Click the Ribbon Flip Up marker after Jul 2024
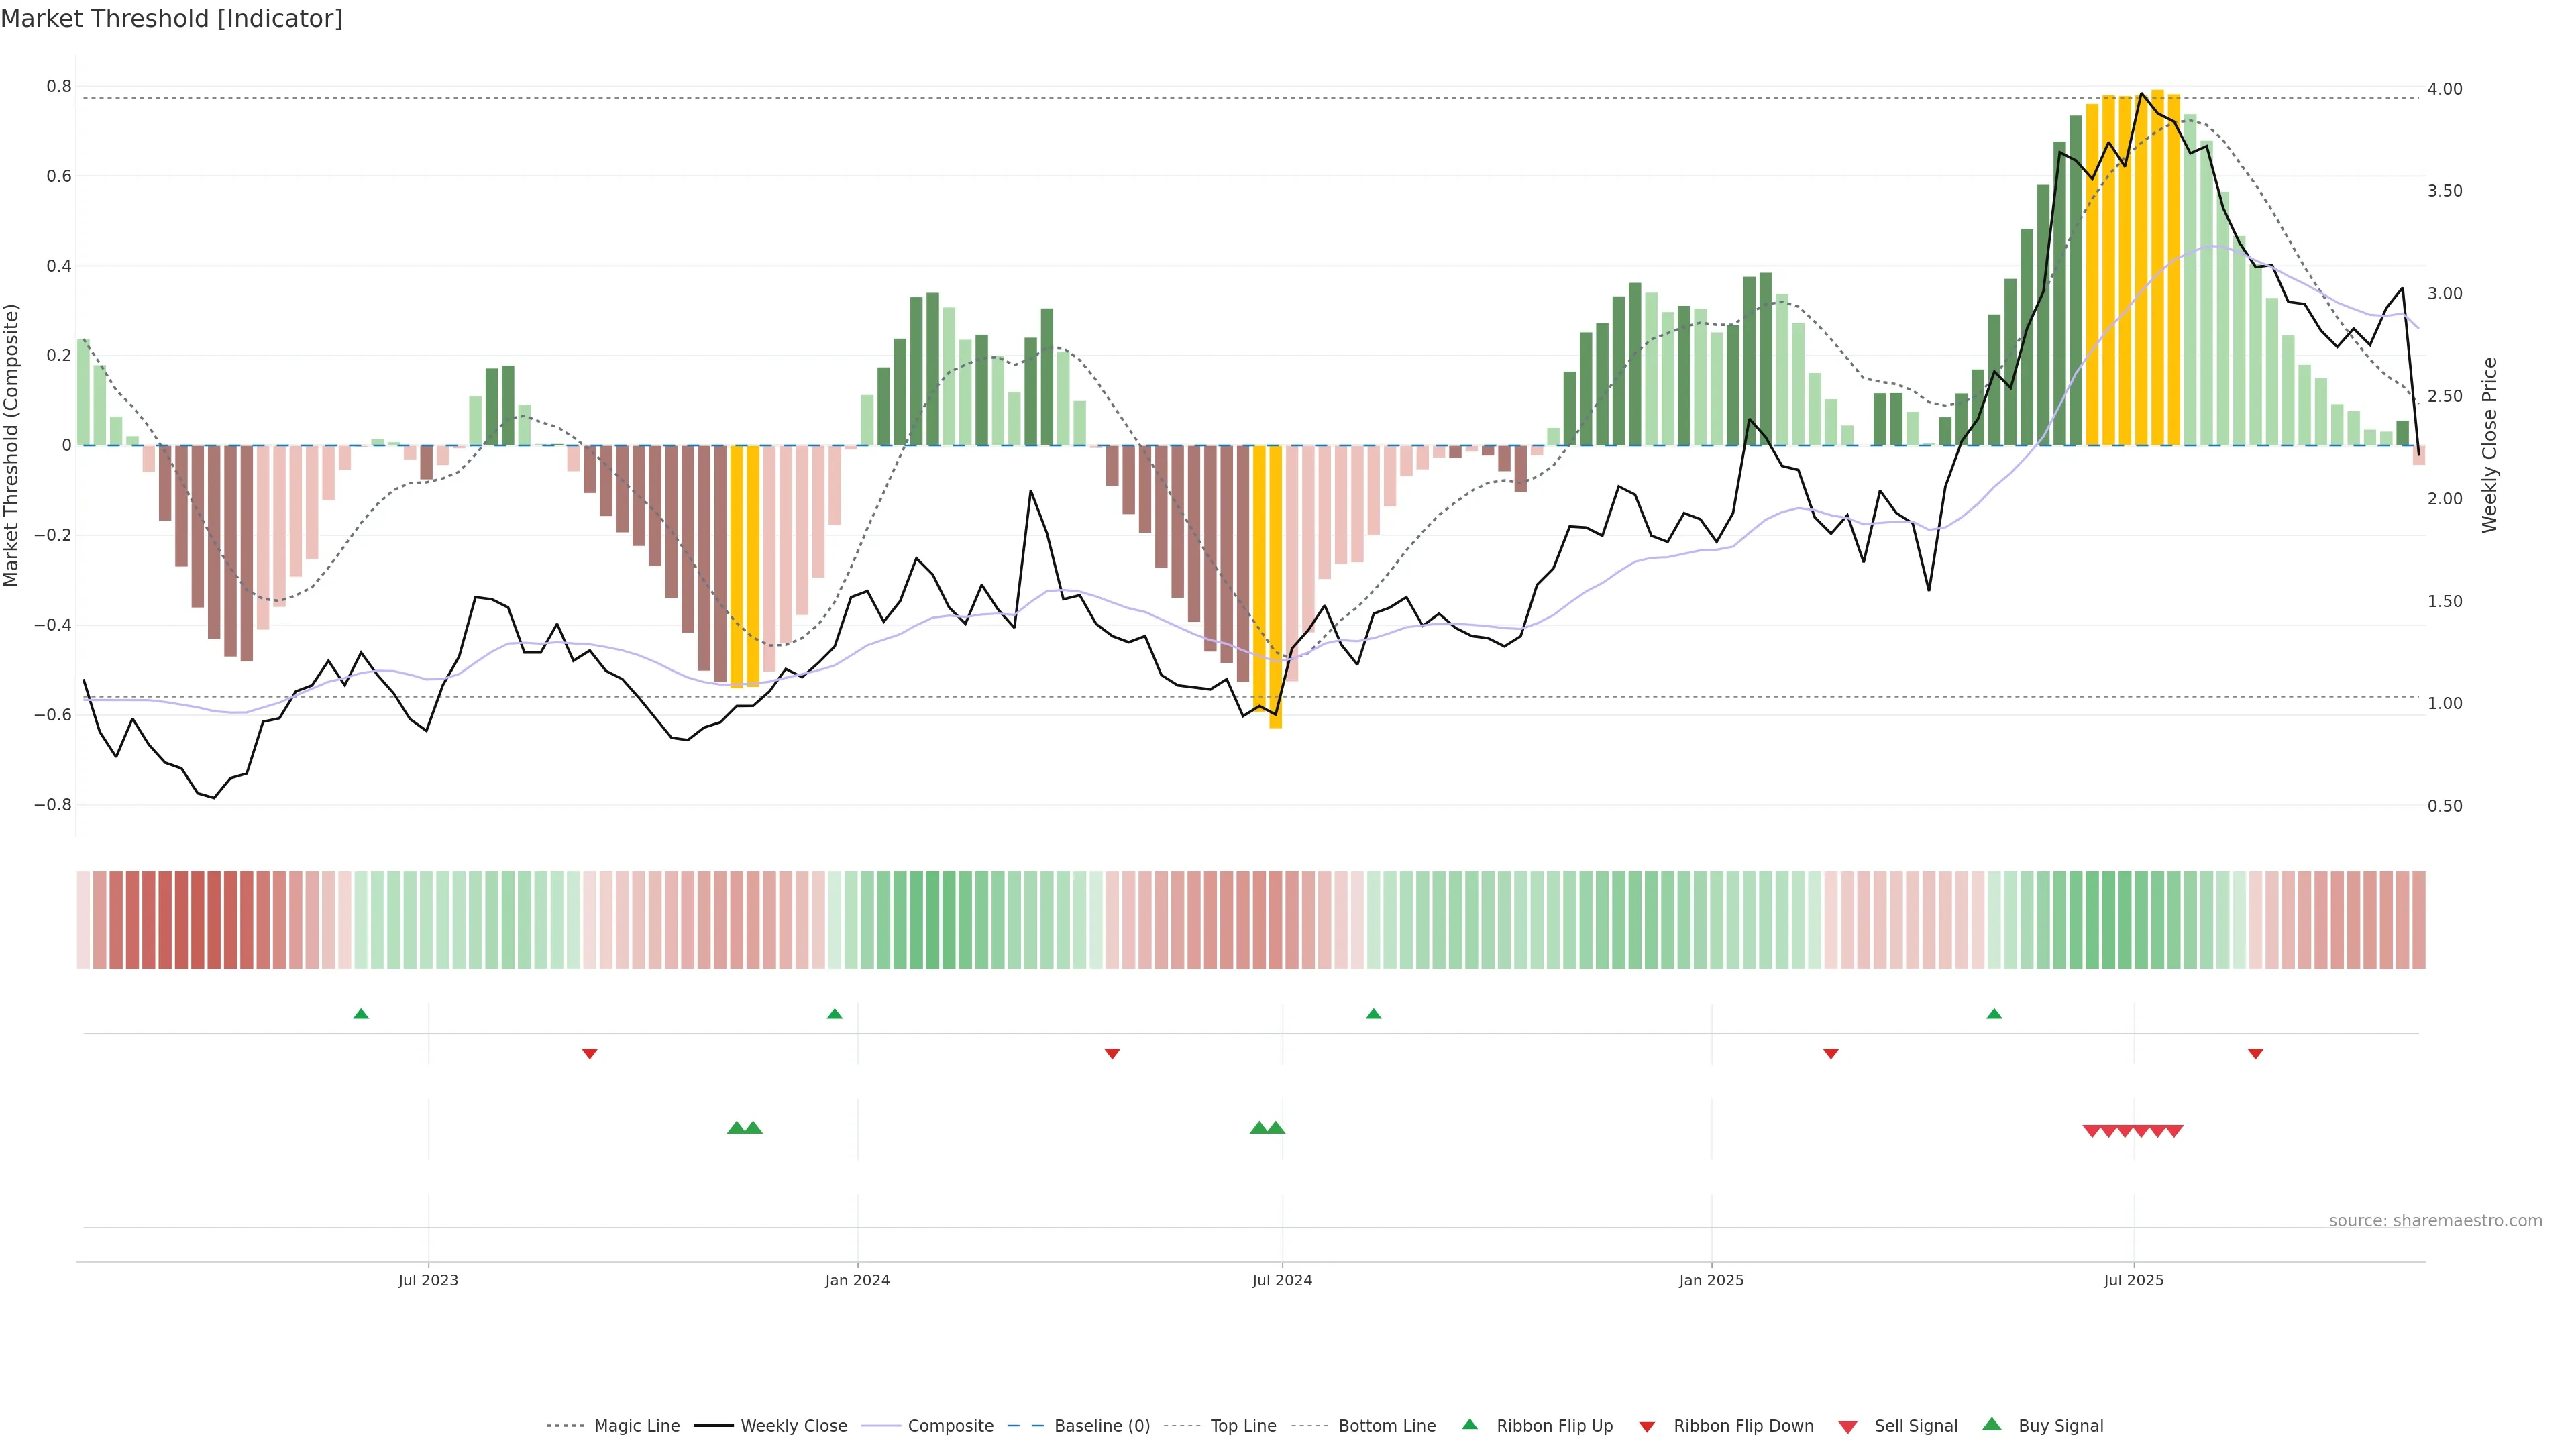The image size is (2576, 1449). (x=1373, y=1014)
